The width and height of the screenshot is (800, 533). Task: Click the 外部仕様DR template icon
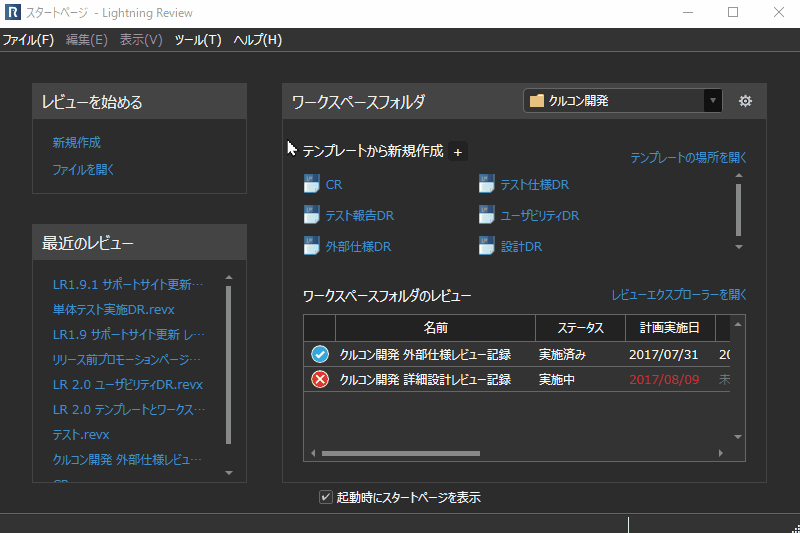pos(311,246)
